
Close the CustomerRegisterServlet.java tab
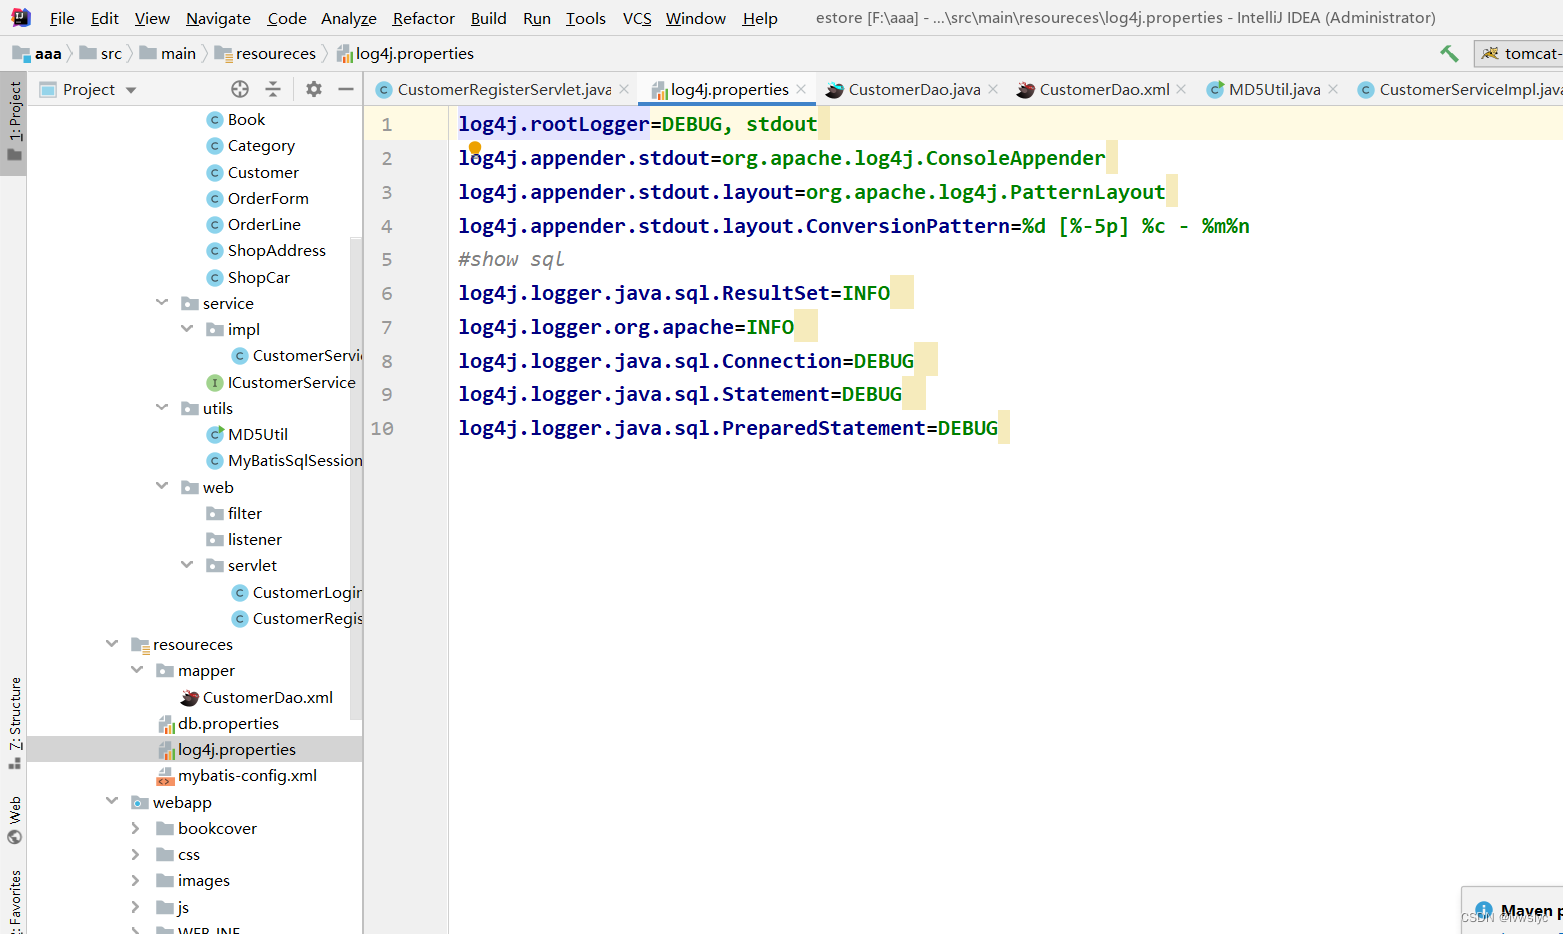[624, 89]
